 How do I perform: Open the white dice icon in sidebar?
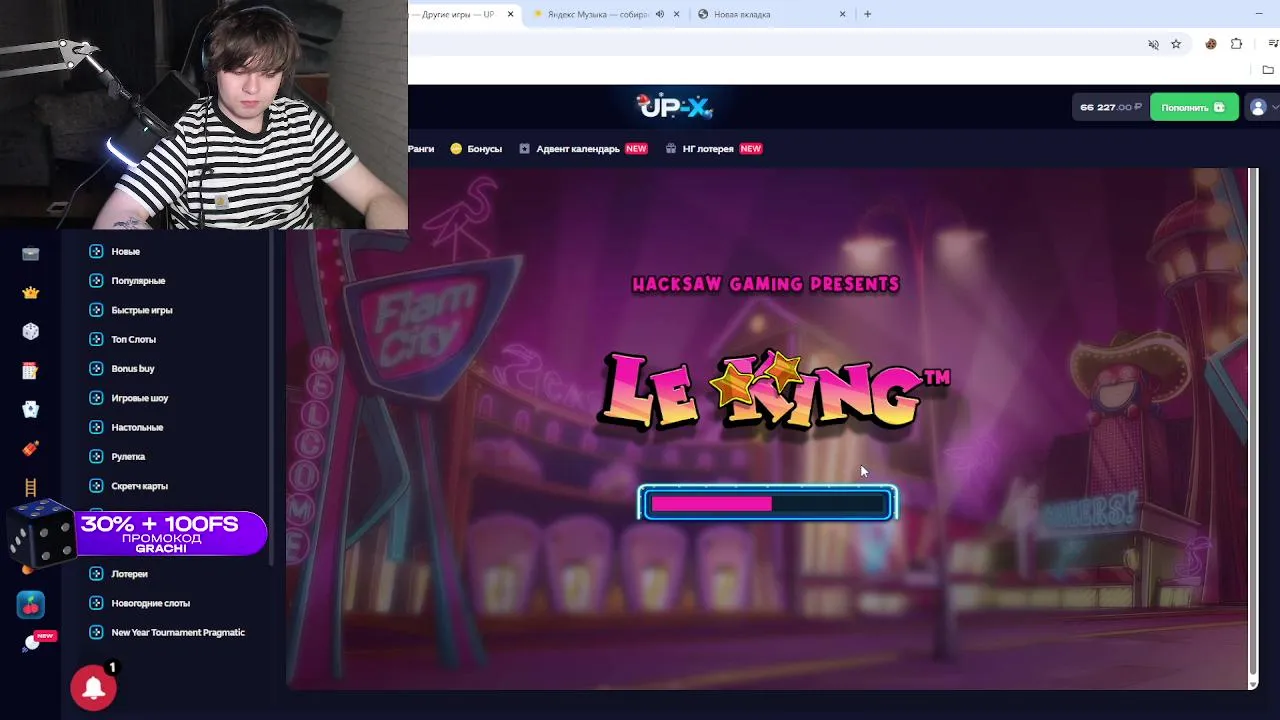pos(30,331)
